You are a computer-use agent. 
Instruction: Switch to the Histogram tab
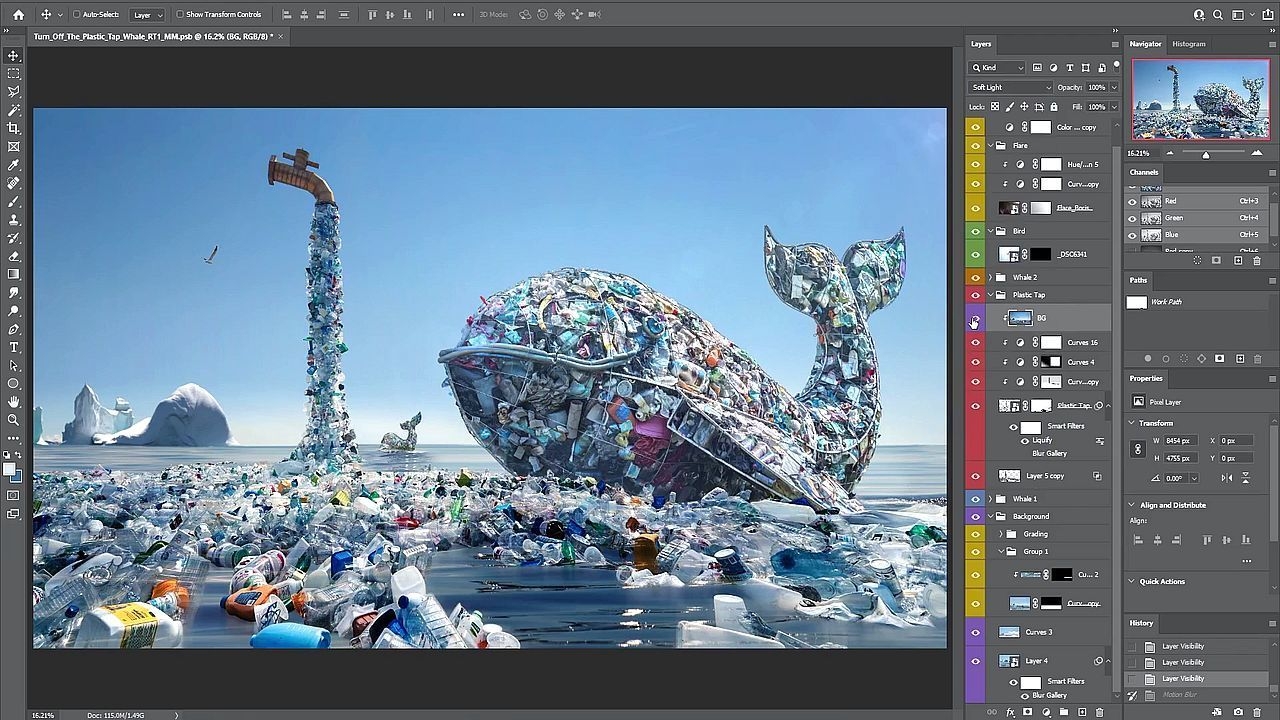tap(1189, 44)
